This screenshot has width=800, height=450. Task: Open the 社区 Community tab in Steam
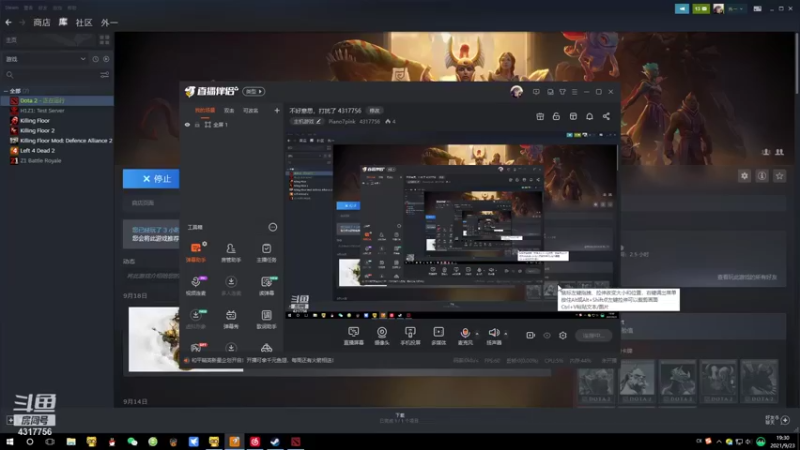tap(84, 22)
